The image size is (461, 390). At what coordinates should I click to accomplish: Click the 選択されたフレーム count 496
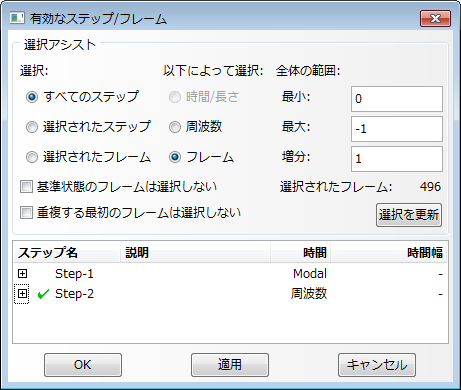[x=430, y=187]
